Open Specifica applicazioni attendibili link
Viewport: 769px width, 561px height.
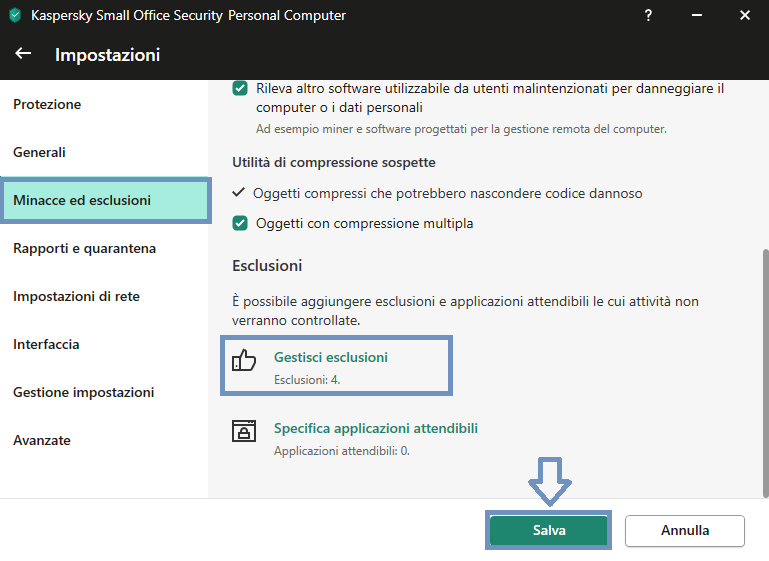[x=376, y=428]
